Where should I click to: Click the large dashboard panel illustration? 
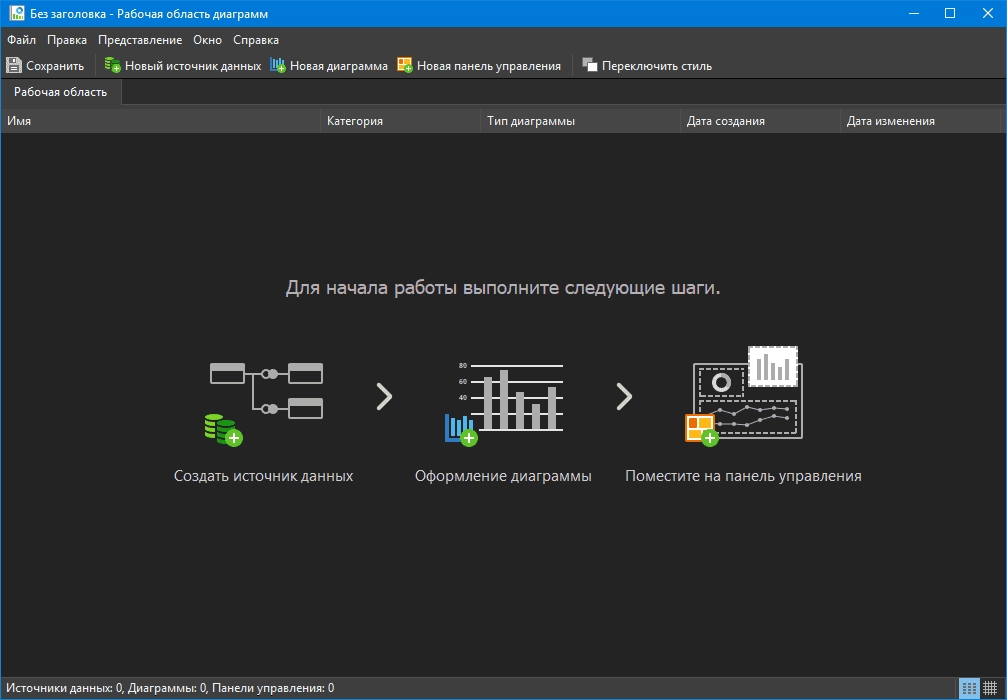(x=744, y=396)
